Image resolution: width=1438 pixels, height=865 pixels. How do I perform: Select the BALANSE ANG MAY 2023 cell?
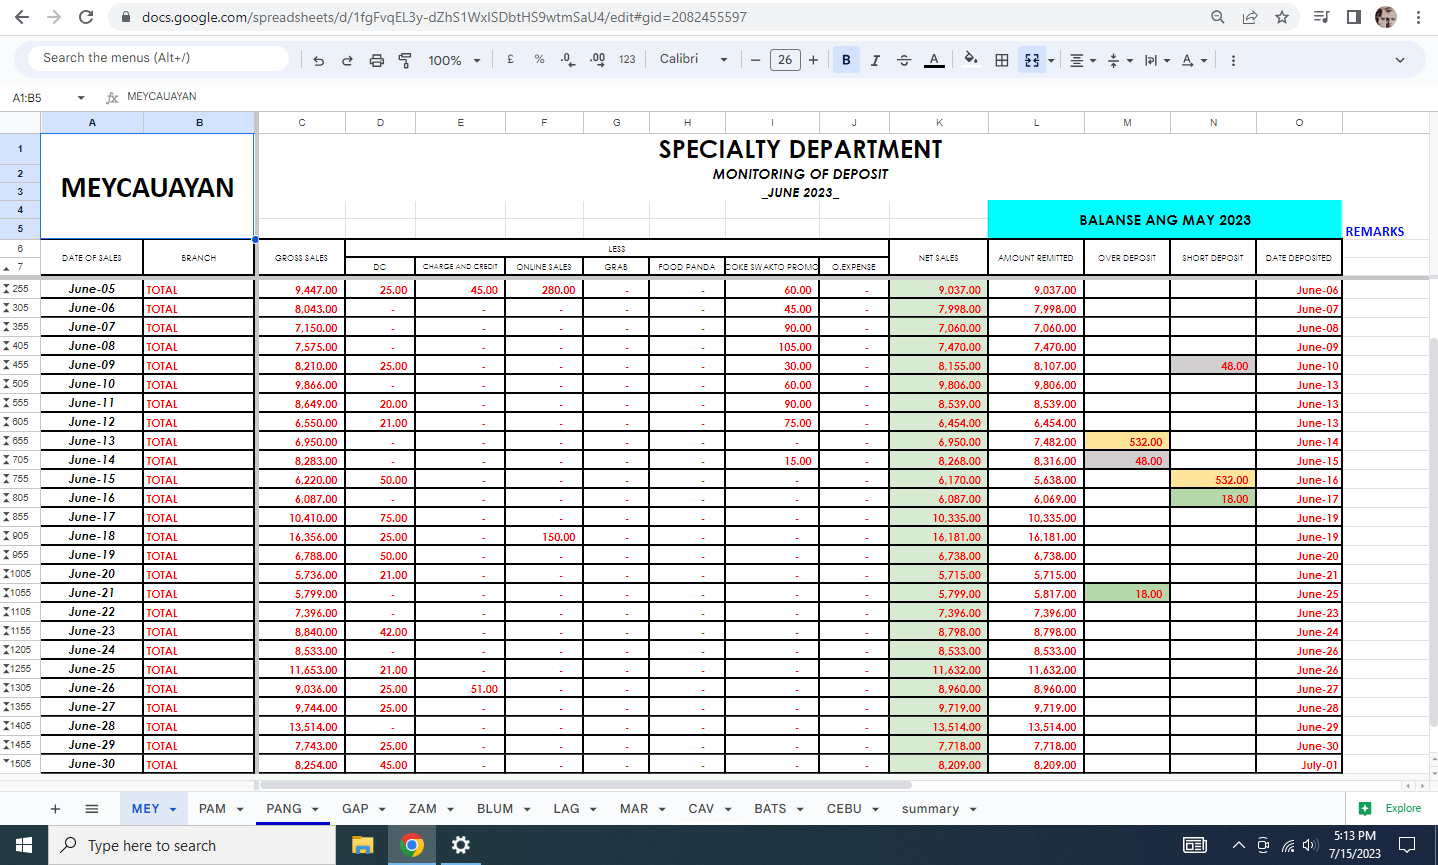point(1165,220)
